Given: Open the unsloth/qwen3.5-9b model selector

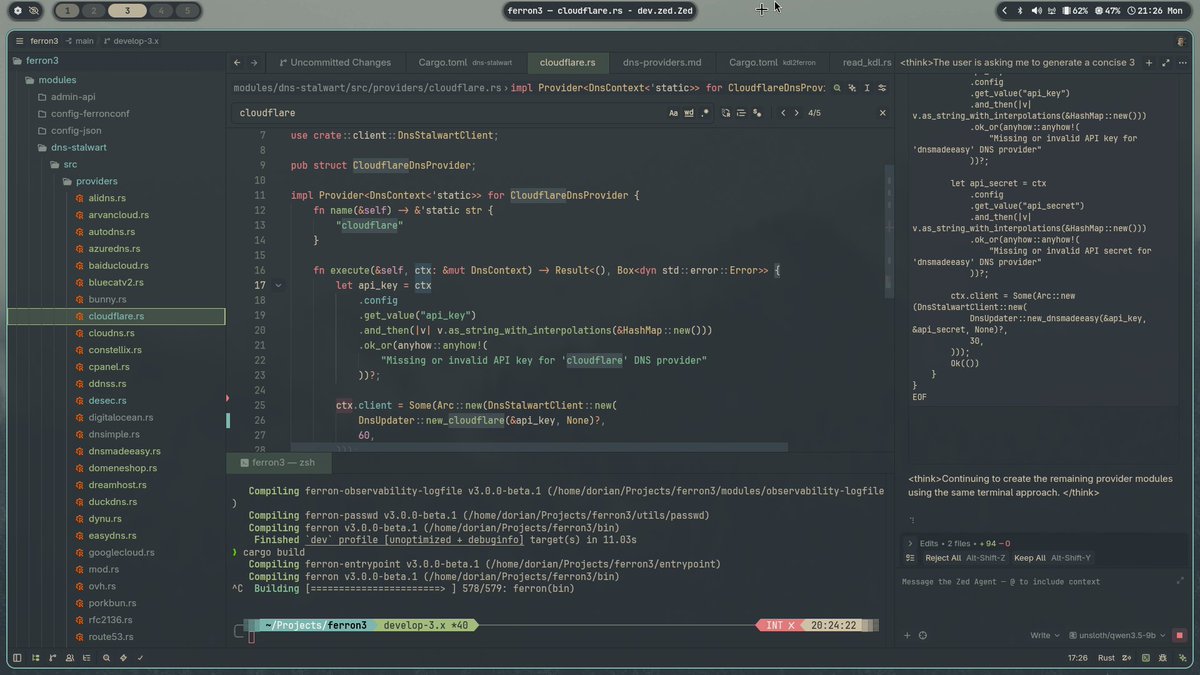Looking at the screenshot, I should point(1117,635).
